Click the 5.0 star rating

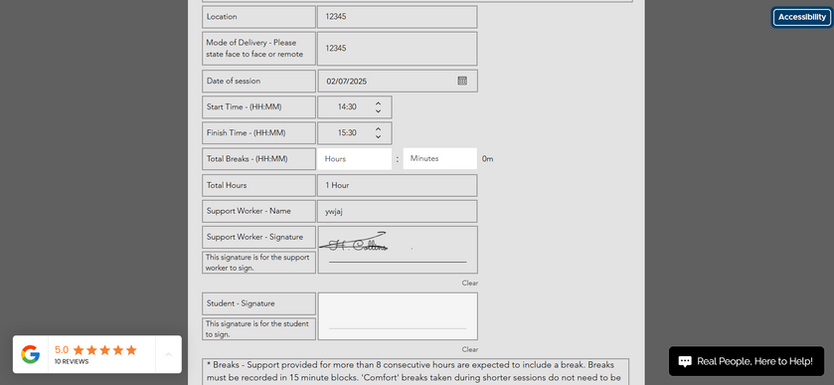point(96,350)
